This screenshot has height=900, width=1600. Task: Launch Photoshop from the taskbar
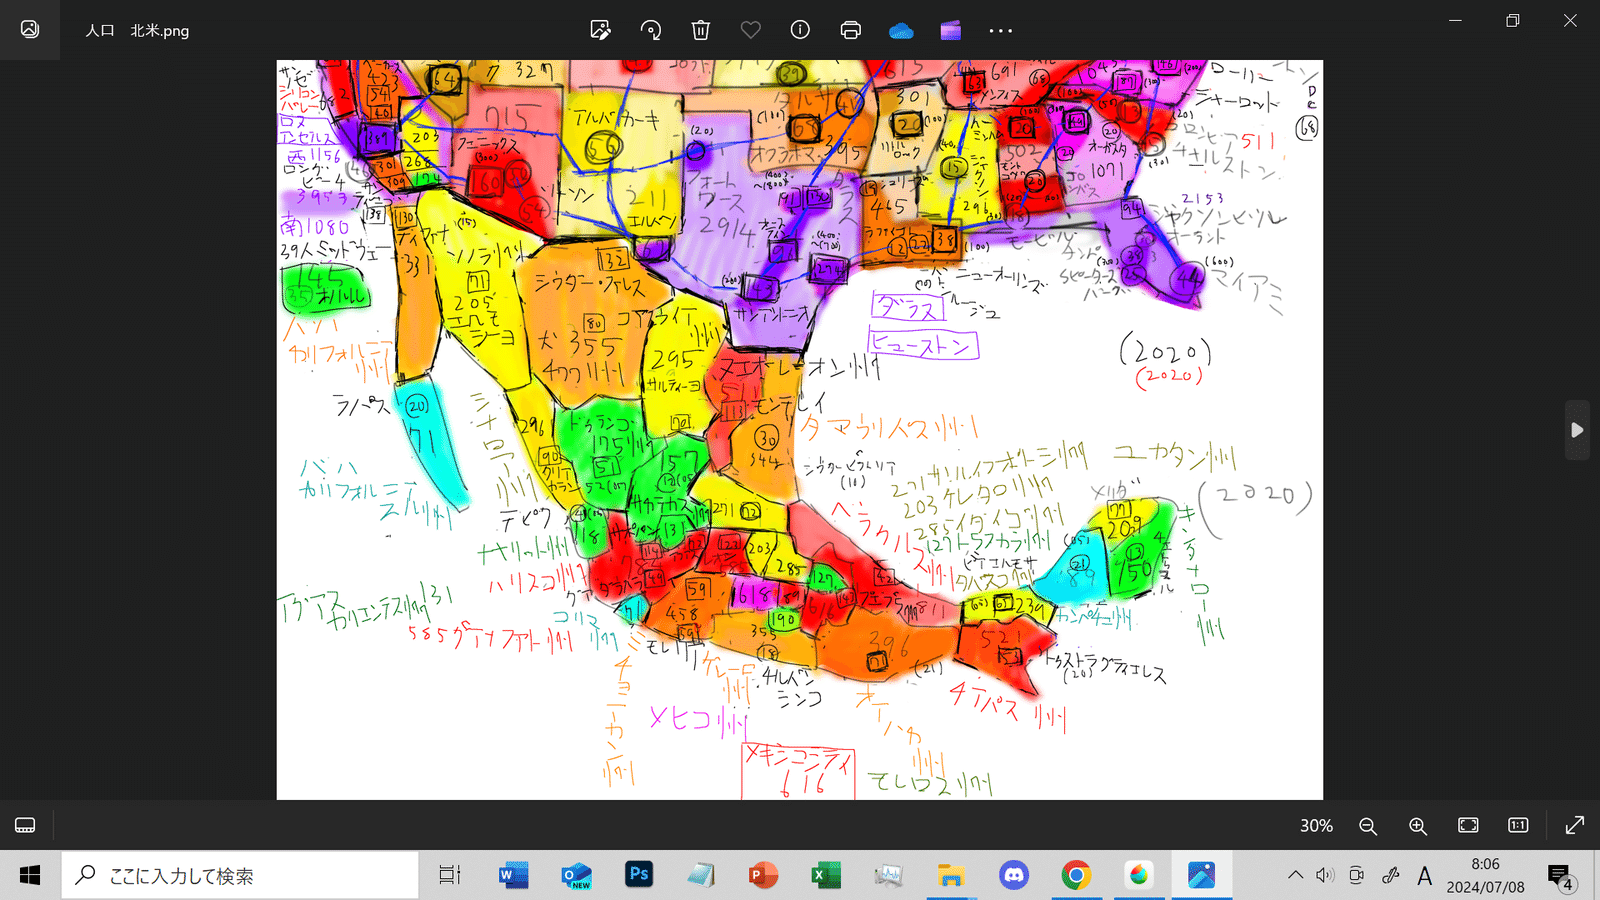click(x=638, y=875)
